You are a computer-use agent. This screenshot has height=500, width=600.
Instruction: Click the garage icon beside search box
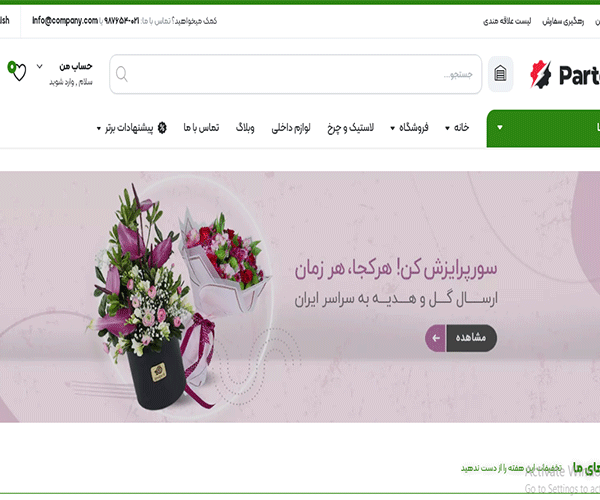pyautogui.click(x=500, y=73)
